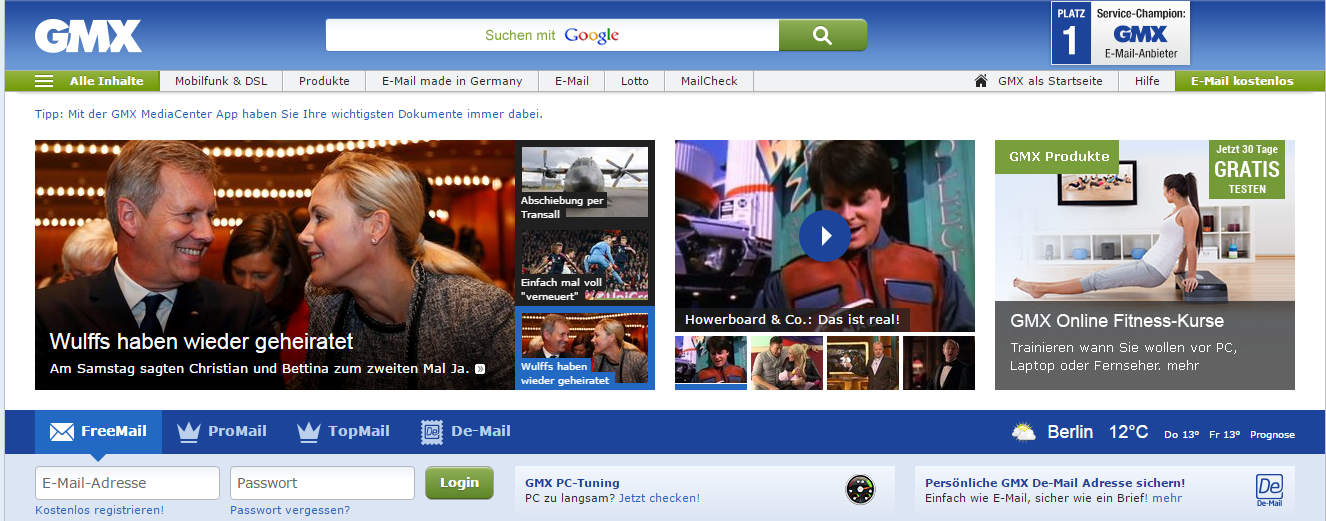The width and height of the screenshot is (1326, 521).
Task: Click GMX als Startseite link
Action: point(1050,81)
